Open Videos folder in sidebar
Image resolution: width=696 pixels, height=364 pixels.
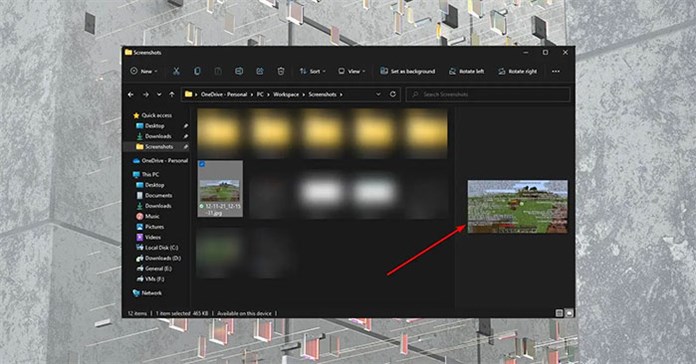pyautogui.click(x=153, y=237)
